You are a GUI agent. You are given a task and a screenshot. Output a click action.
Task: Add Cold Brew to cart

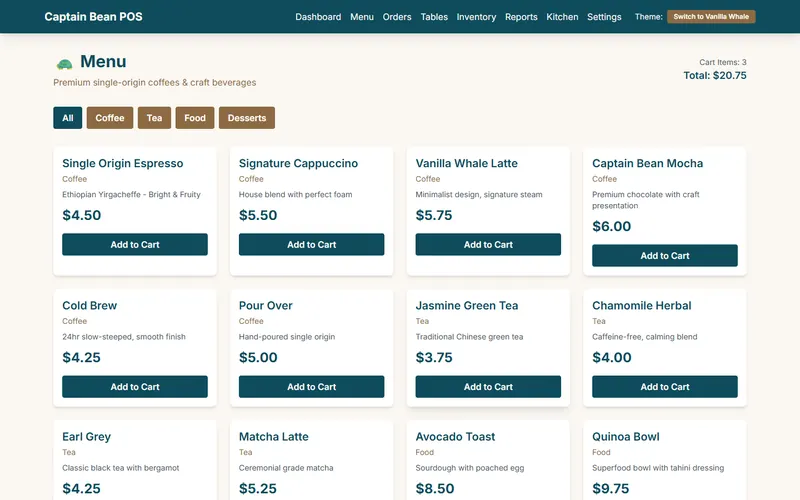pyautogui.click(x=135, y=387)
